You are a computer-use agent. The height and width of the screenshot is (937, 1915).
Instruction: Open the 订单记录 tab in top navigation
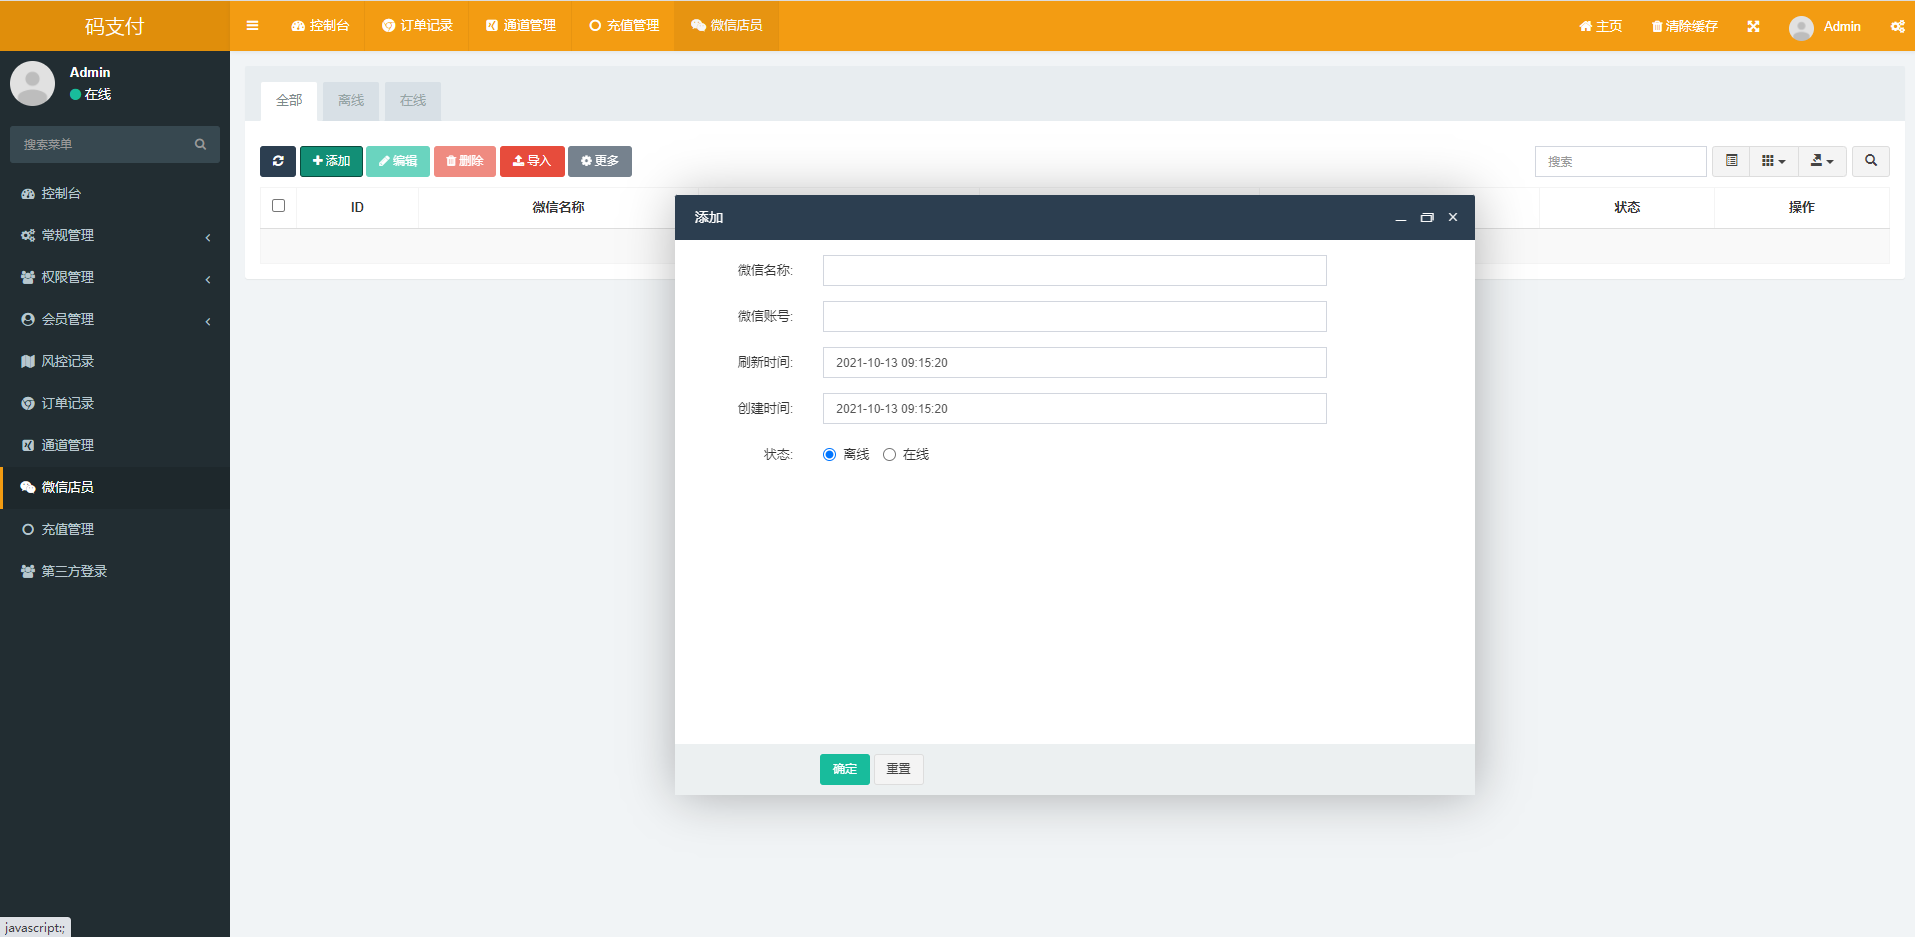pos(417,26)
